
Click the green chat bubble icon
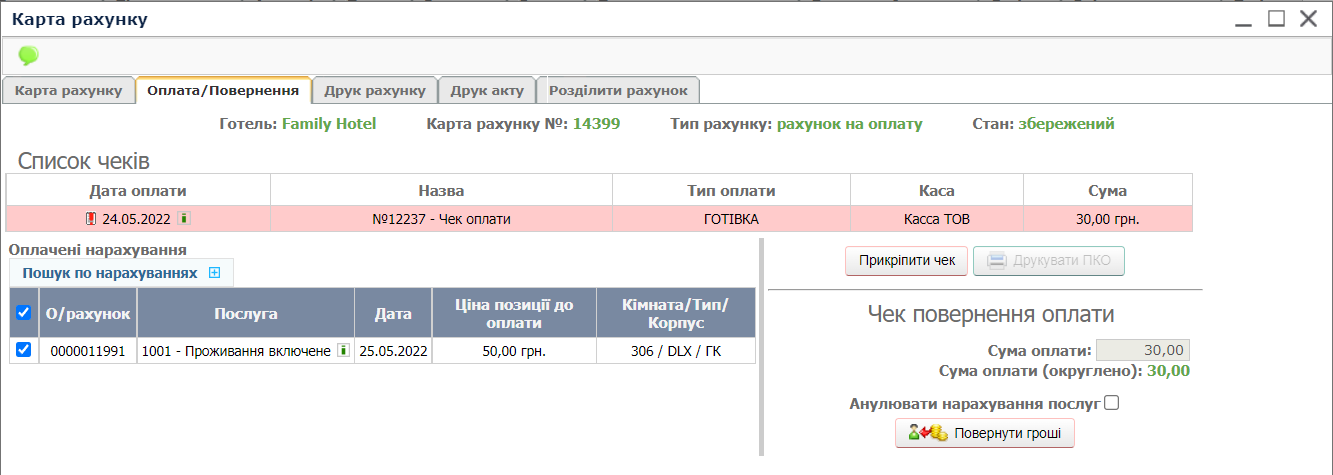(28, 55)
